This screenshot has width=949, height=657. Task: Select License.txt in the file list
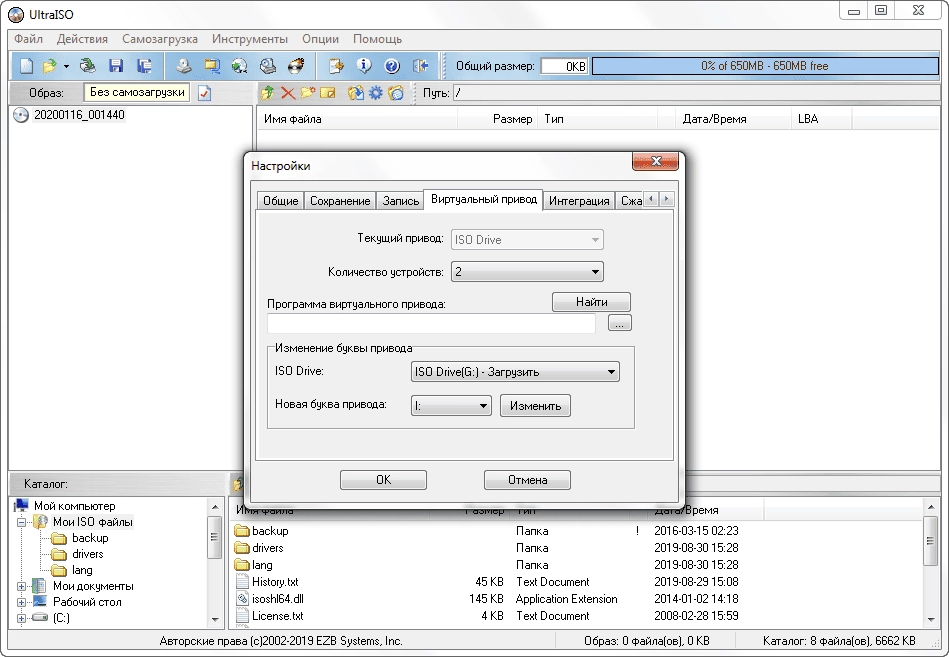pyautogui.click(x=277, y=616)
